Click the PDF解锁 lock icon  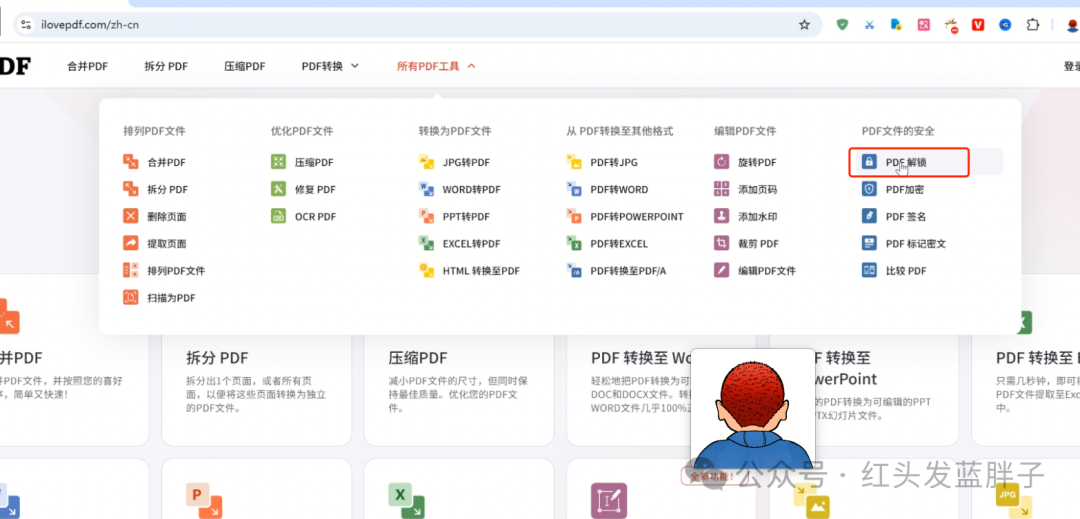[x=869, y=162]
